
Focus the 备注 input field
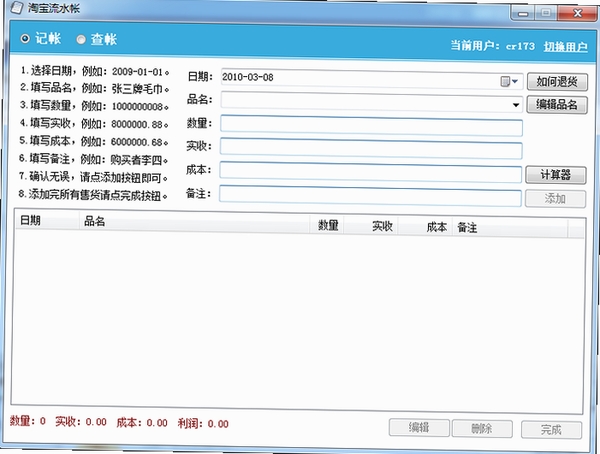(370, 196)
